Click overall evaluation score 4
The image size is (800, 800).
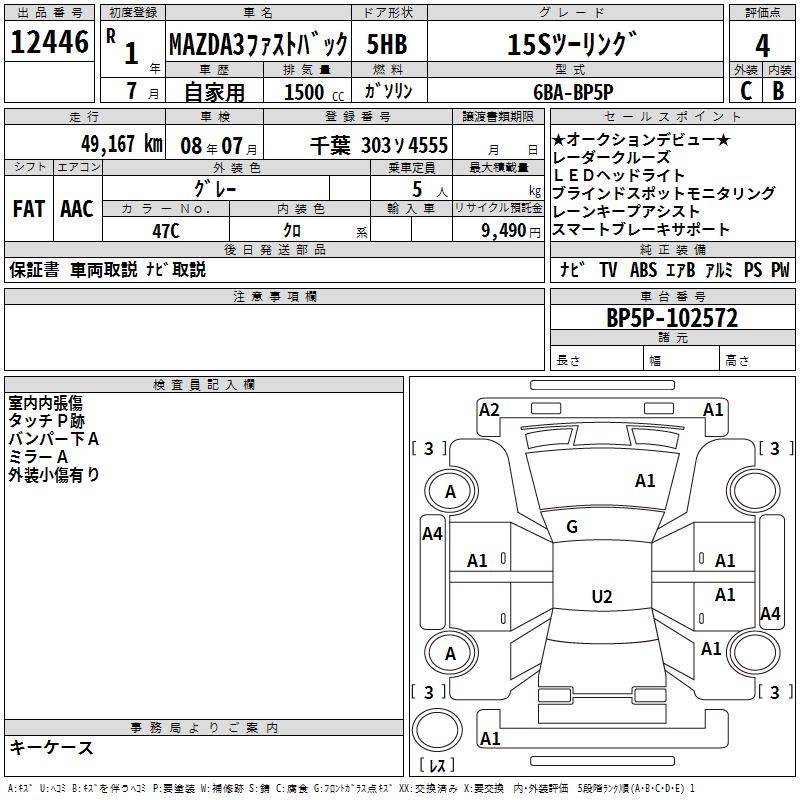[762, 46]
